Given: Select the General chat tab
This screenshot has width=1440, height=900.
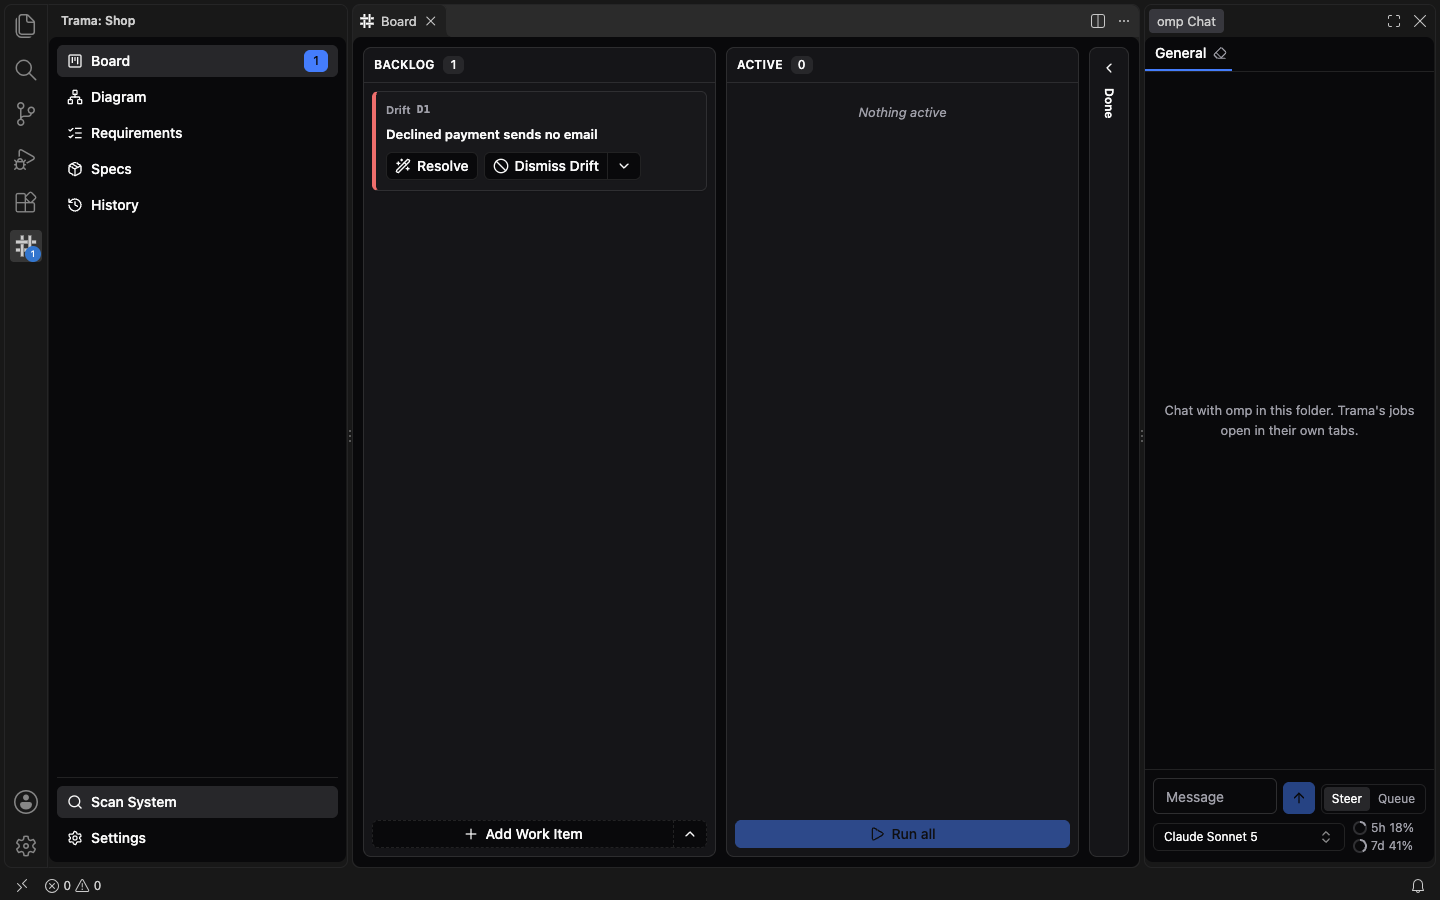Looking at the screenshot, I should coord(1180,53).
